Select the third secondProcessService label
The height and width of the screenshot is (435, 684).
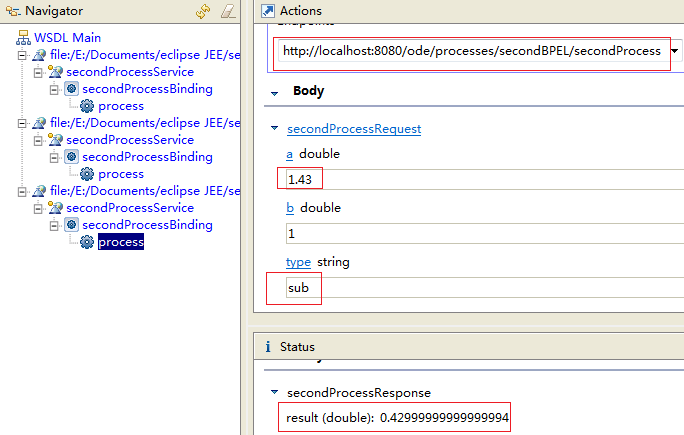pyautogui.click(x=130, y=208)
